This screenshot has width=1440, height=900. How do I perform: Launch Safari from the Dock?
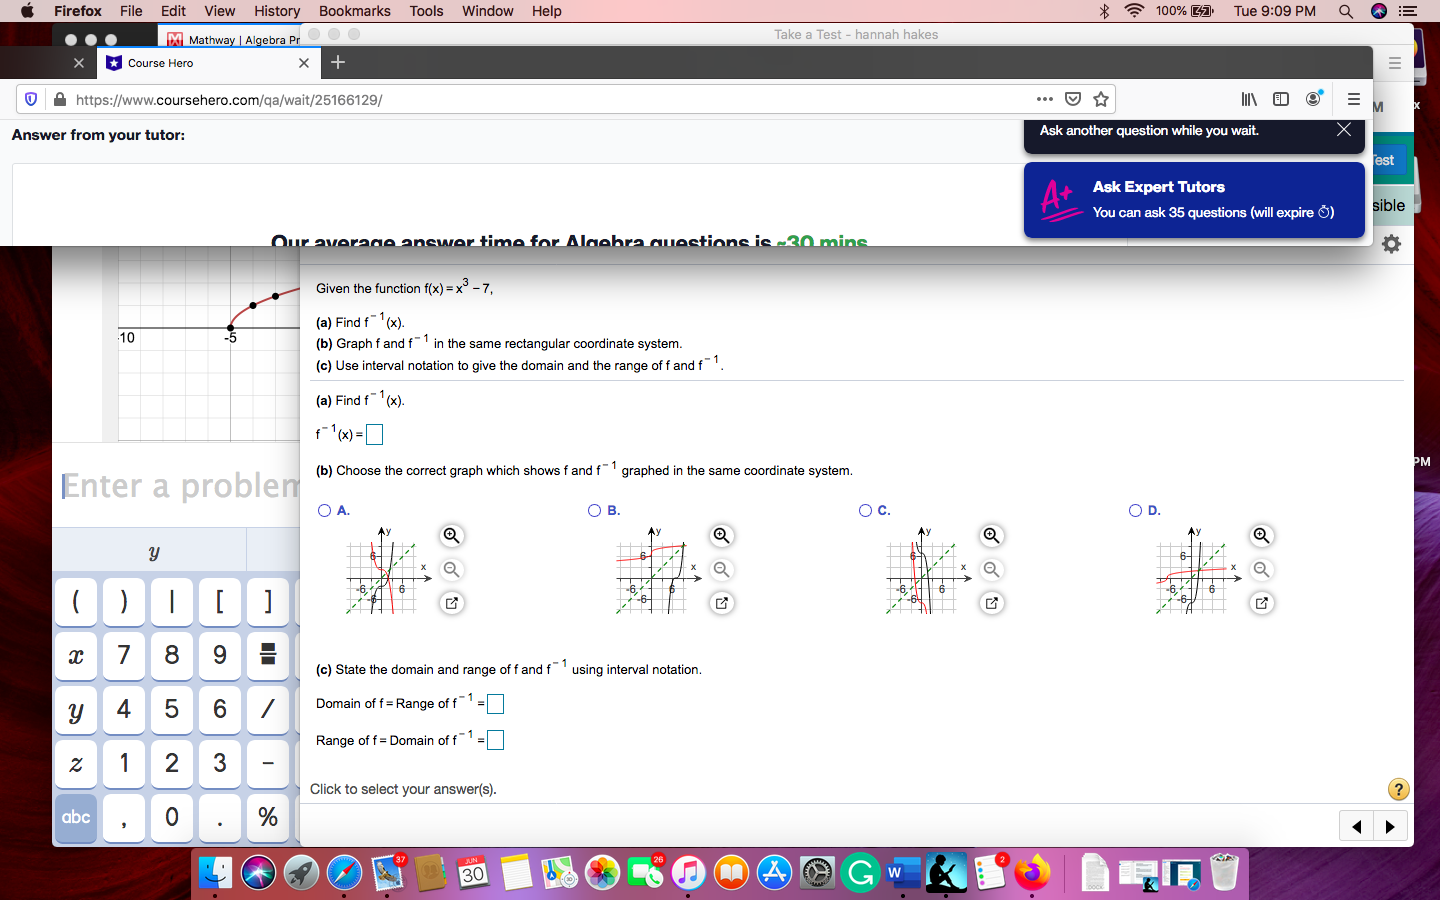pyautogui.click(x=344, y=873)
